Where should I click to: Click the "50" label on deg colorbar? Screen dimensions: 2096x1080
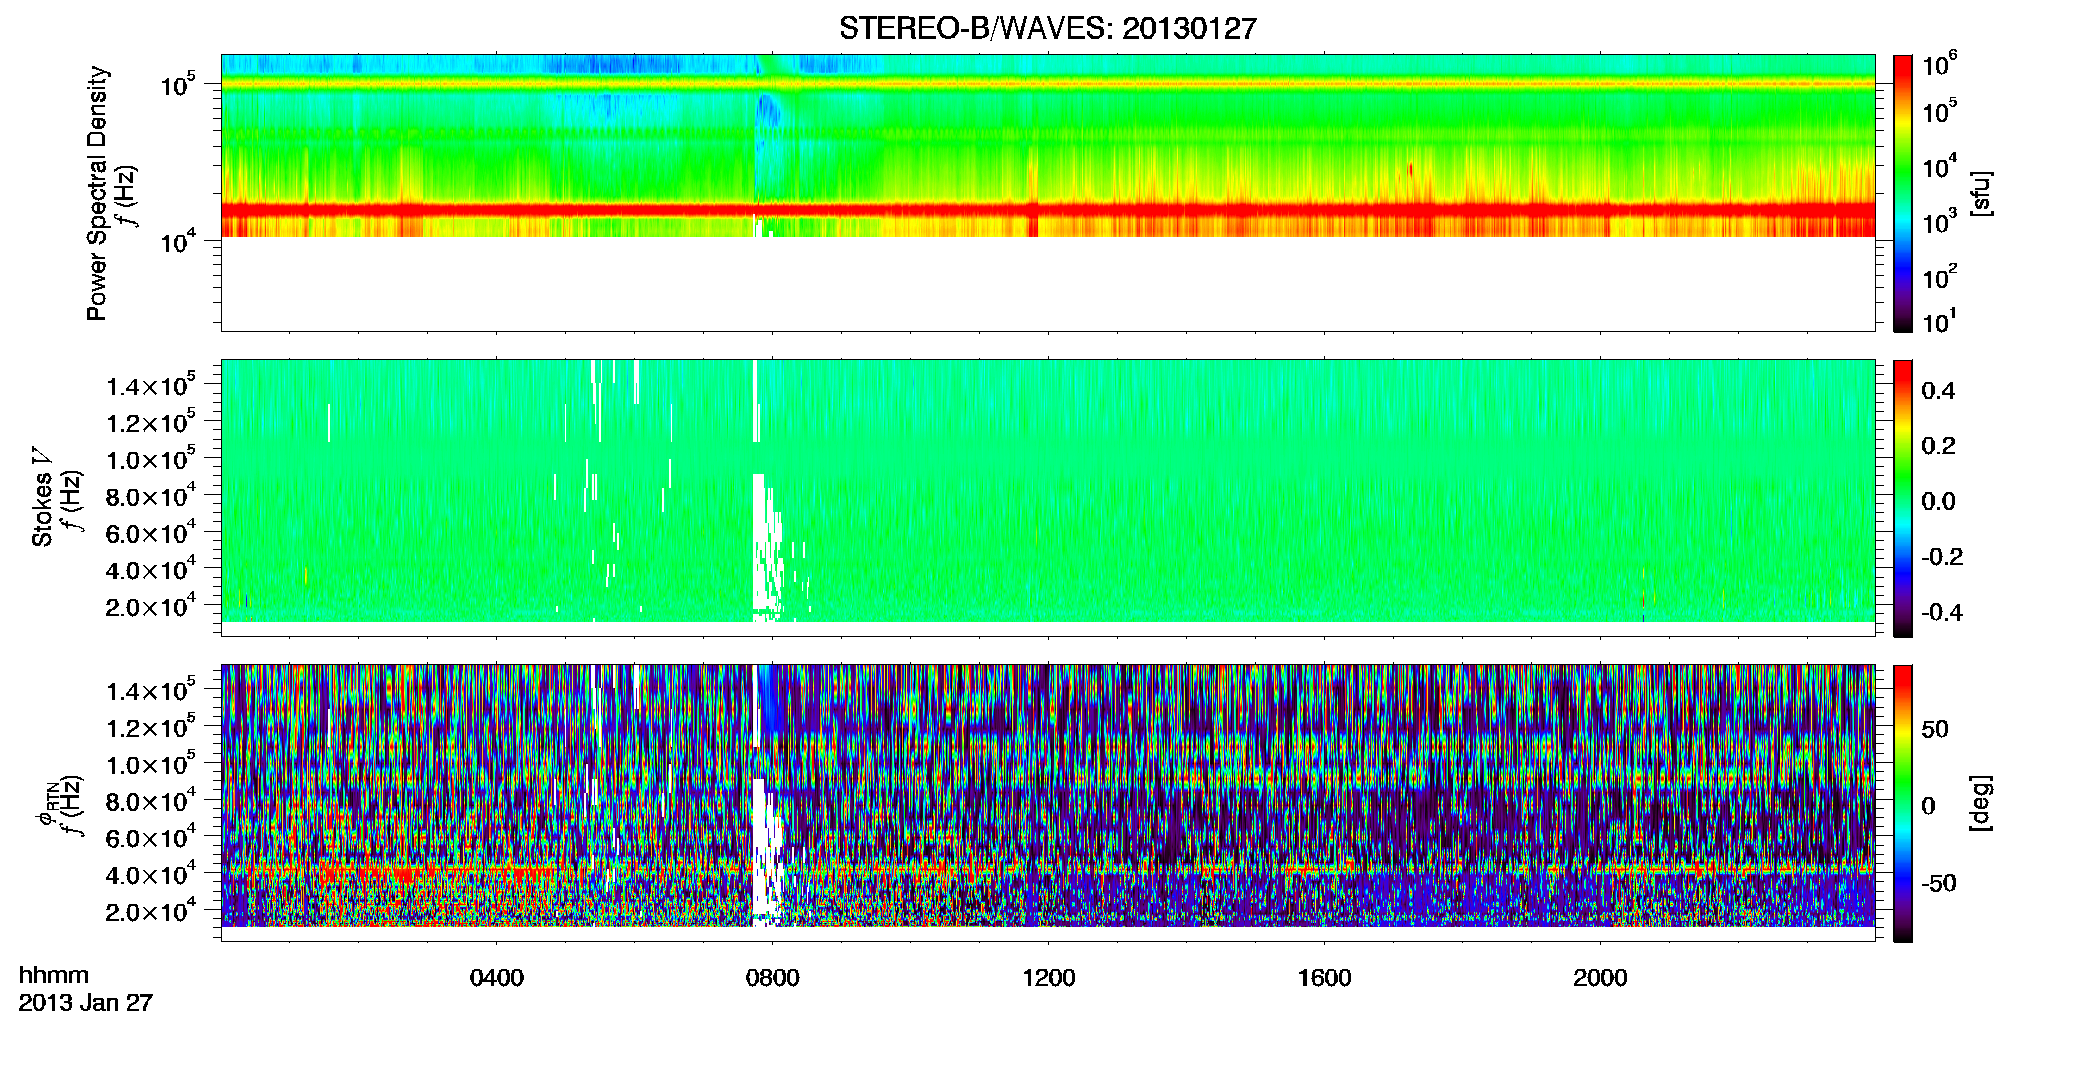[x=1935, y=729]
